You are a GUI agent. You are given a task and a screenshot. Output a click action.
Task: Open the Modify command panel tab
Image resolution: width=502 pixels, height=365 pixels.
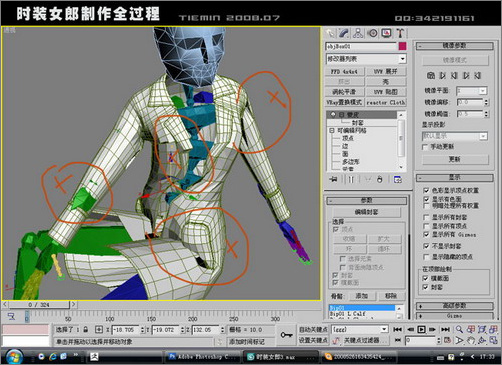tap(344, 33)
